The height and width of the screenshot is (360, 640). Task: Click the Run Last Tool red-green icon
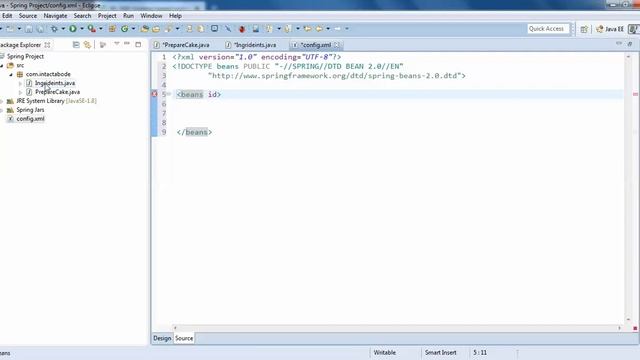pyautogui.click(x=91, y=29)
